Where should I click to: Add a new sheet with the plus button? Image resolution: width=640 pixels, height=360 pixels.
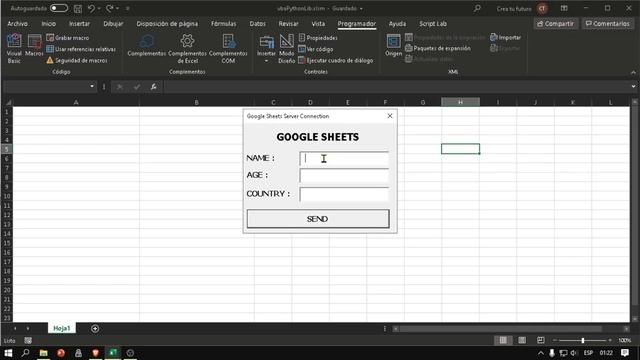[x=95, y=329]
